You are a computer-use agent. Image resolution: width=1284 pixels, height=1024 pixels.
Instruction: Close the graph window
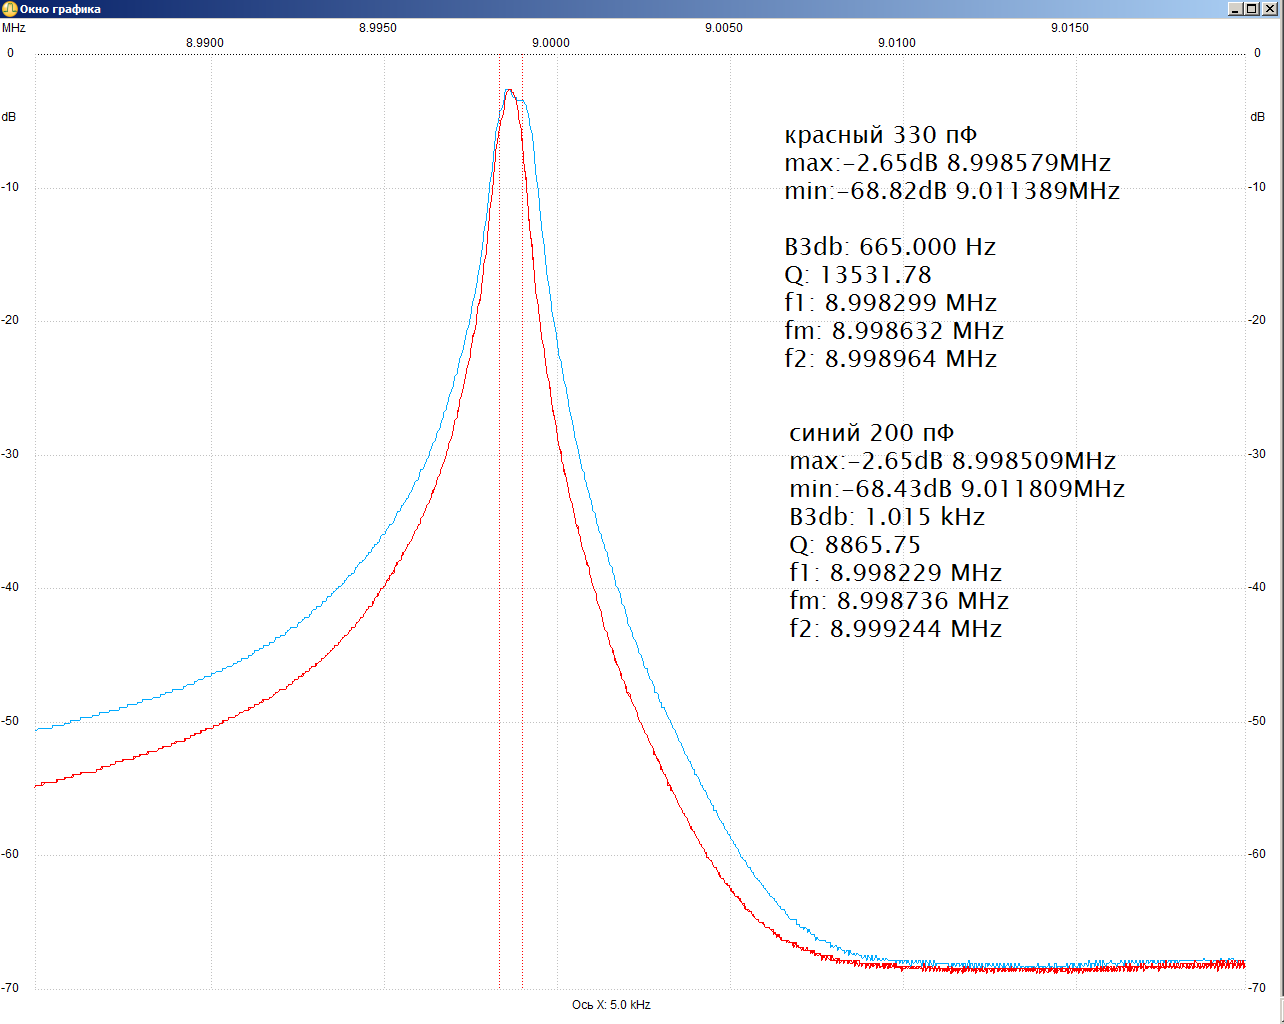[x=1270, y=9]
